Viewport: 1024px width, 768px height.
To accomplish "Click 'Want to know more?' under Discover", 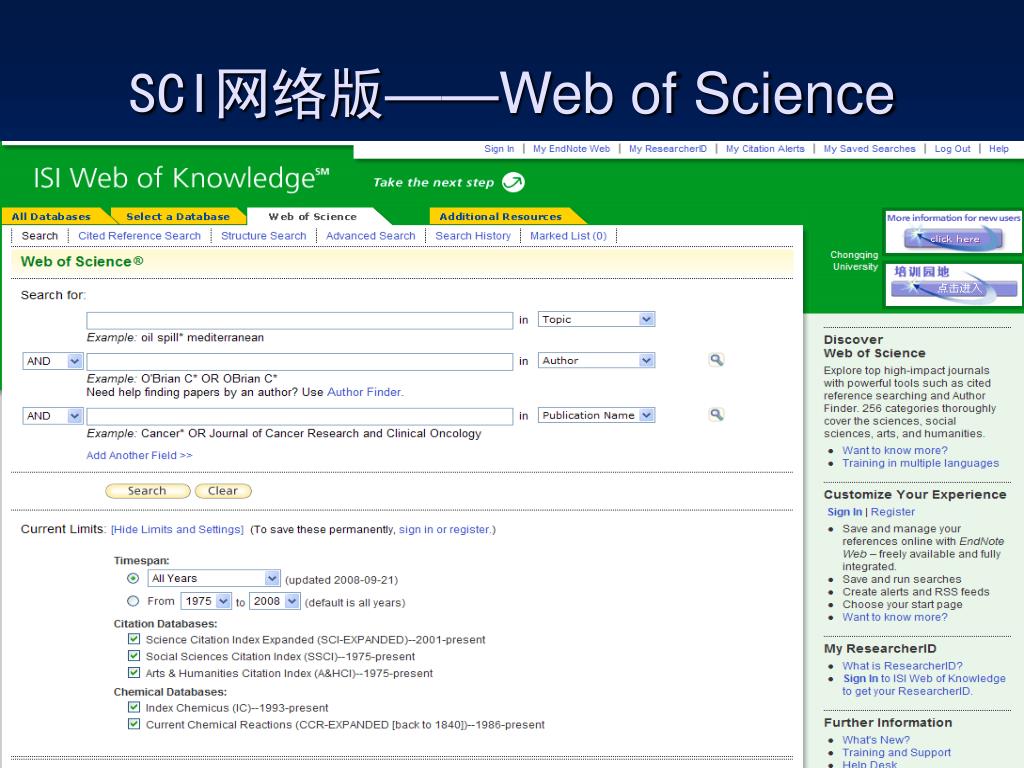I will [x=895, y=450].
